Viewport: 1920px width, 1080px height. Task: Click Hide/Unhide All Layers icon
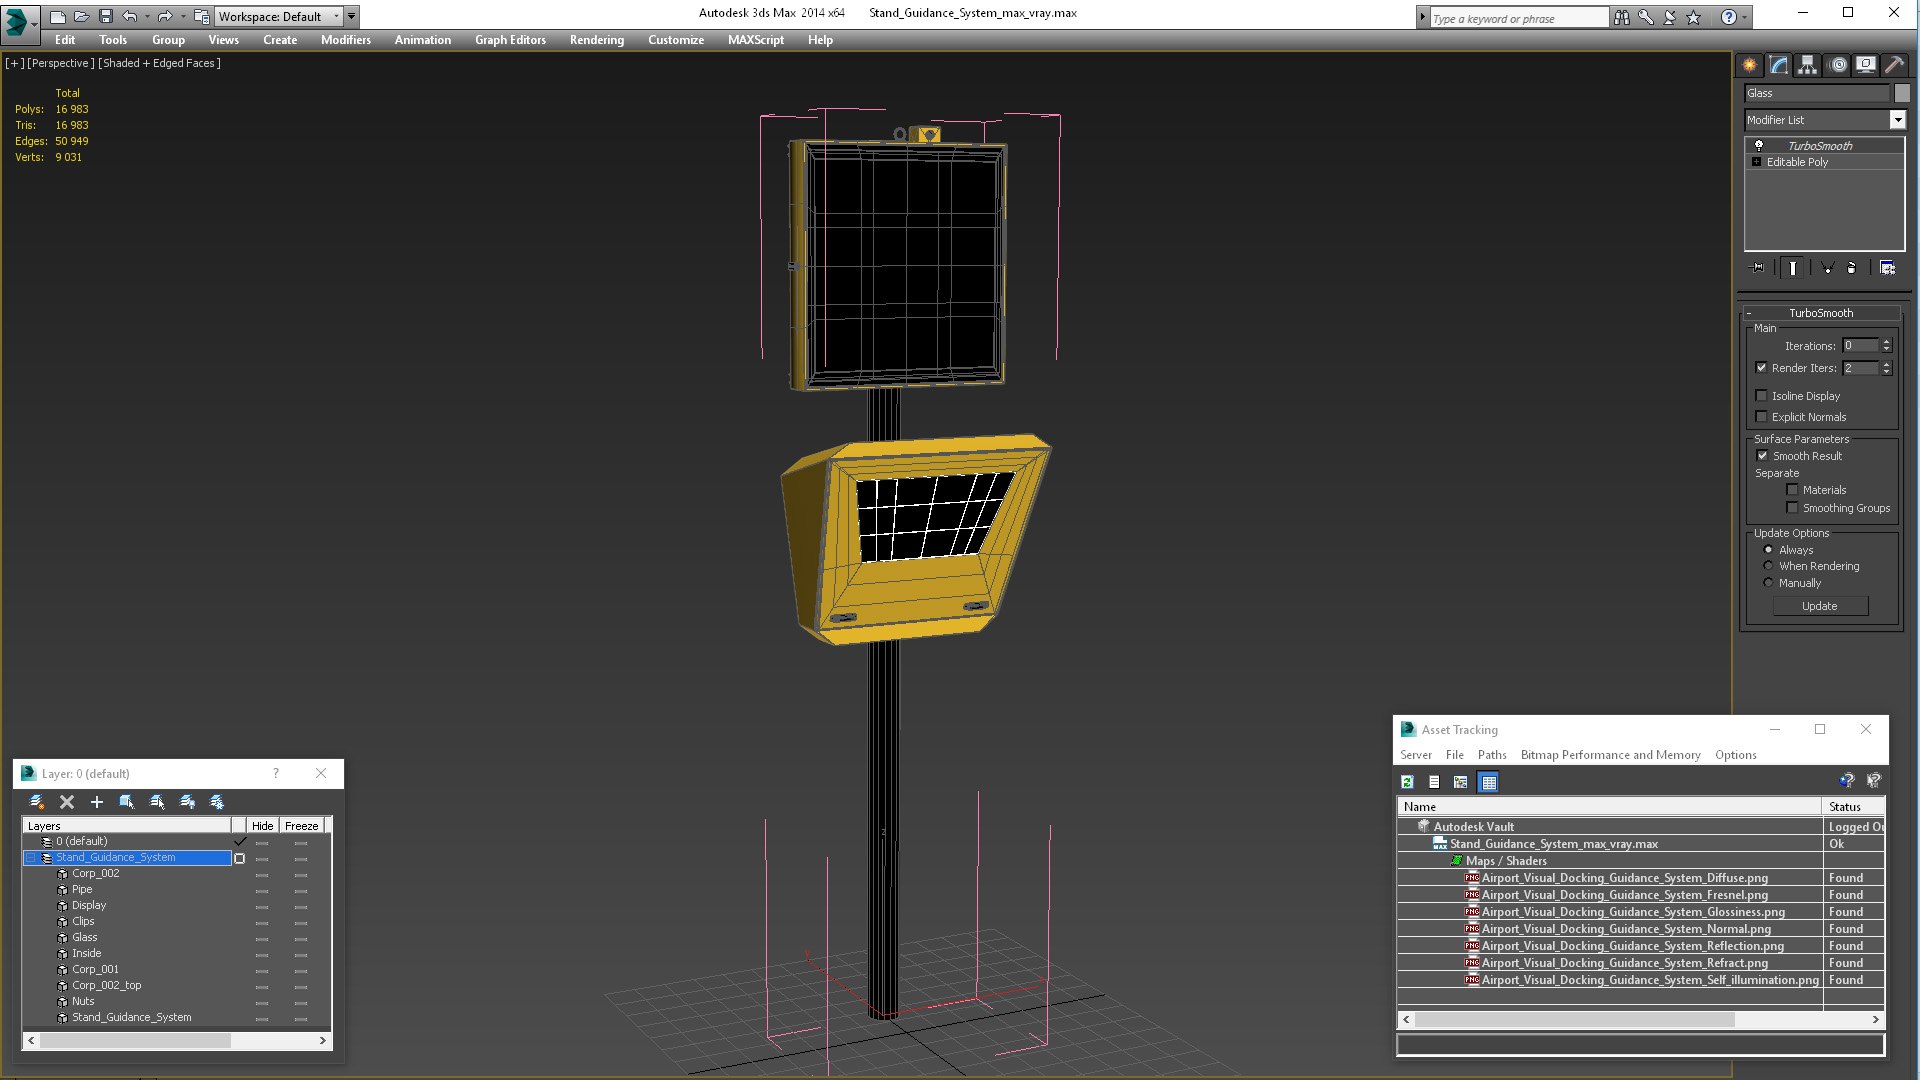(x=187, y=802)
